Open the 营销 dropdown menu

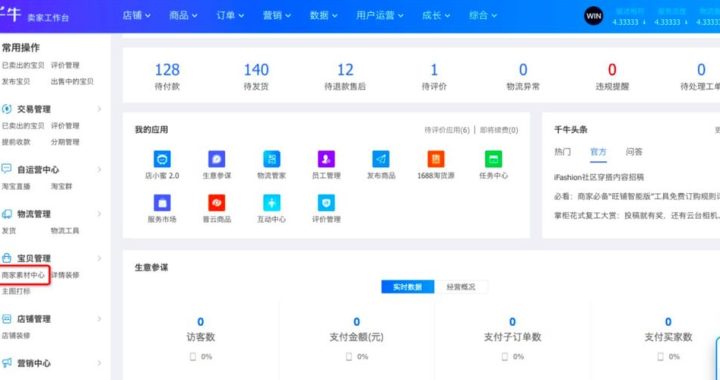coord(277,16)
